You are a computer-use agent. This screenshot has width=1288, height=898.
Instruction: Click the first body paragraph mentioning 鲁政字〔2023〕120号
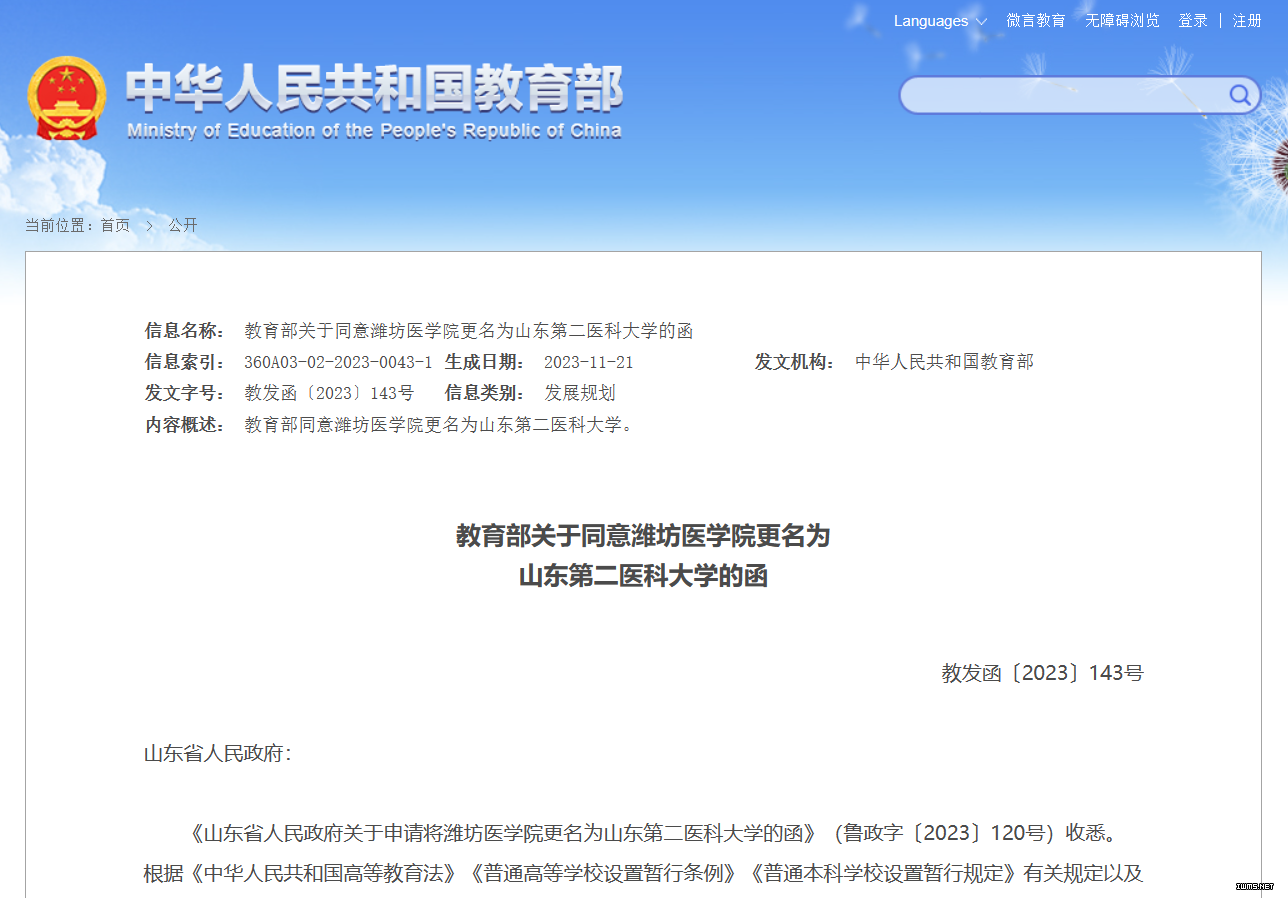coord(653,833)
